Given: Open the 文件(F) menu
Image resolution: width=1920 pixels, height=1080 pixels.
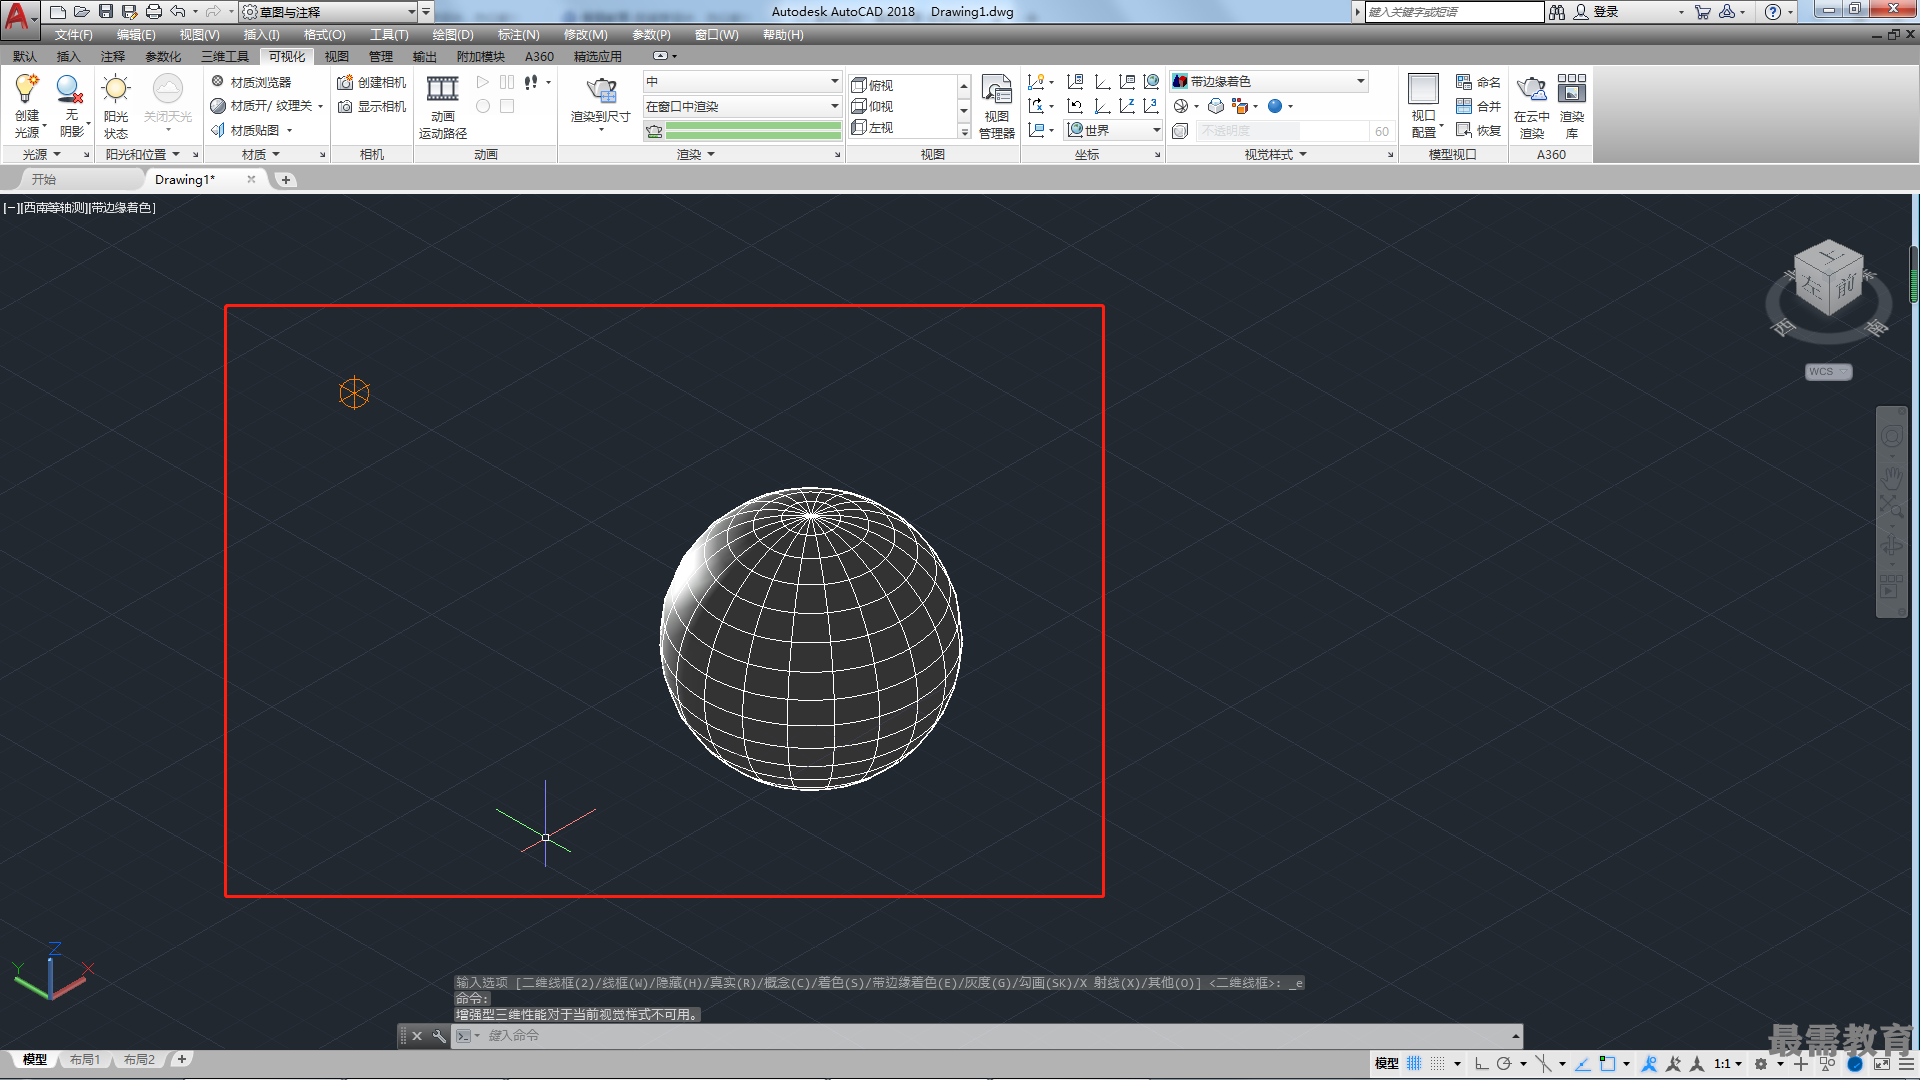Looking at the screenshot, I should [73, 34].
